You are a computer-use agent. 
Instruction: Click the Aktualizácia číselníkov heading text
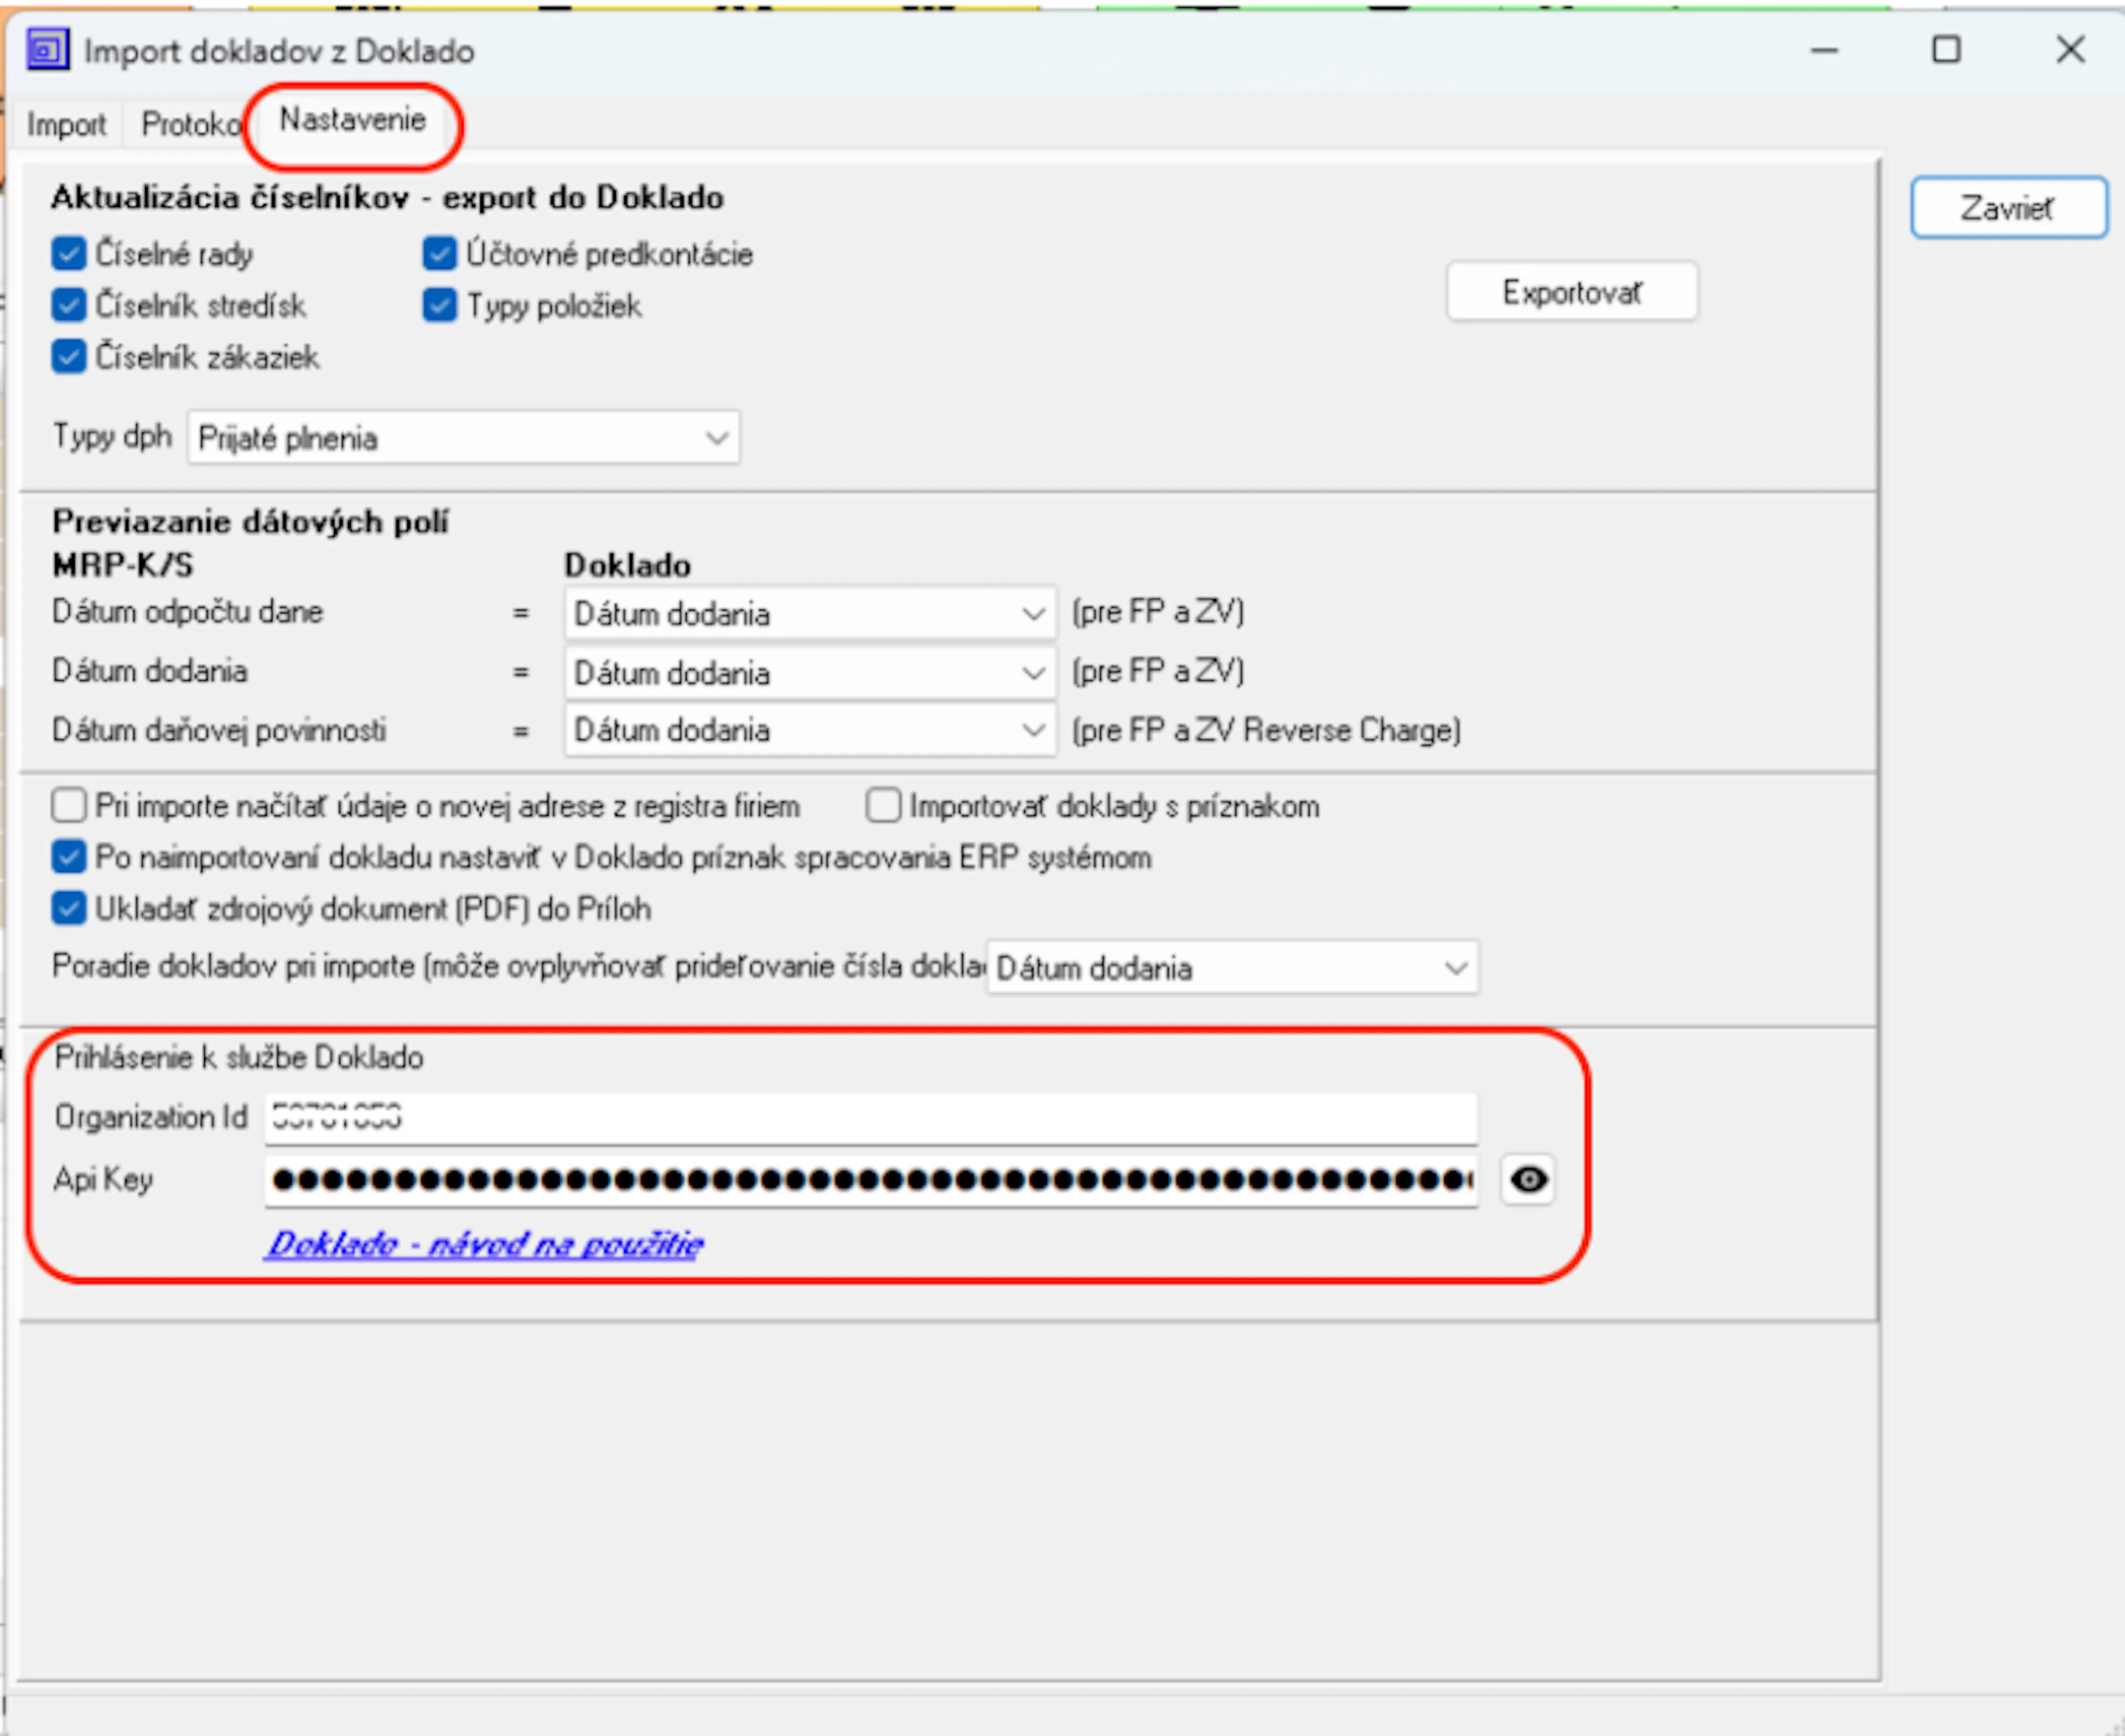click(387, 198)
